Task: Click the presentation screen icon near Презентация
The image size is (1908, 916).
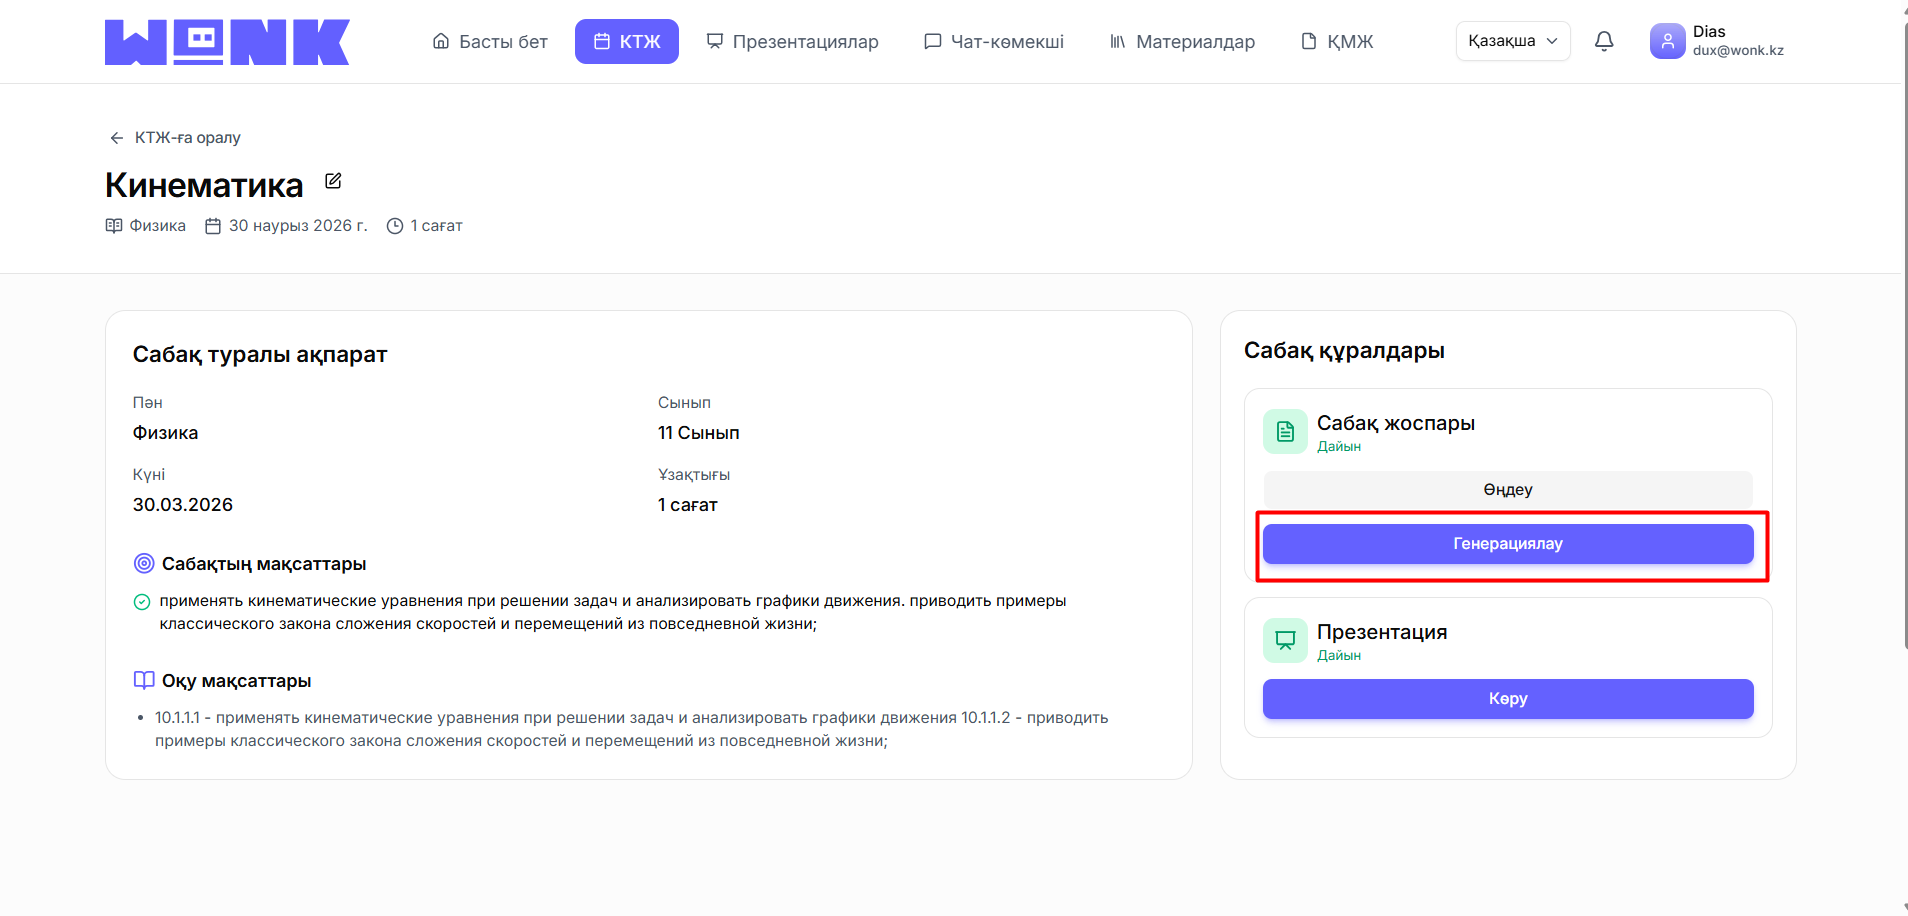Action: point(1286,640)
